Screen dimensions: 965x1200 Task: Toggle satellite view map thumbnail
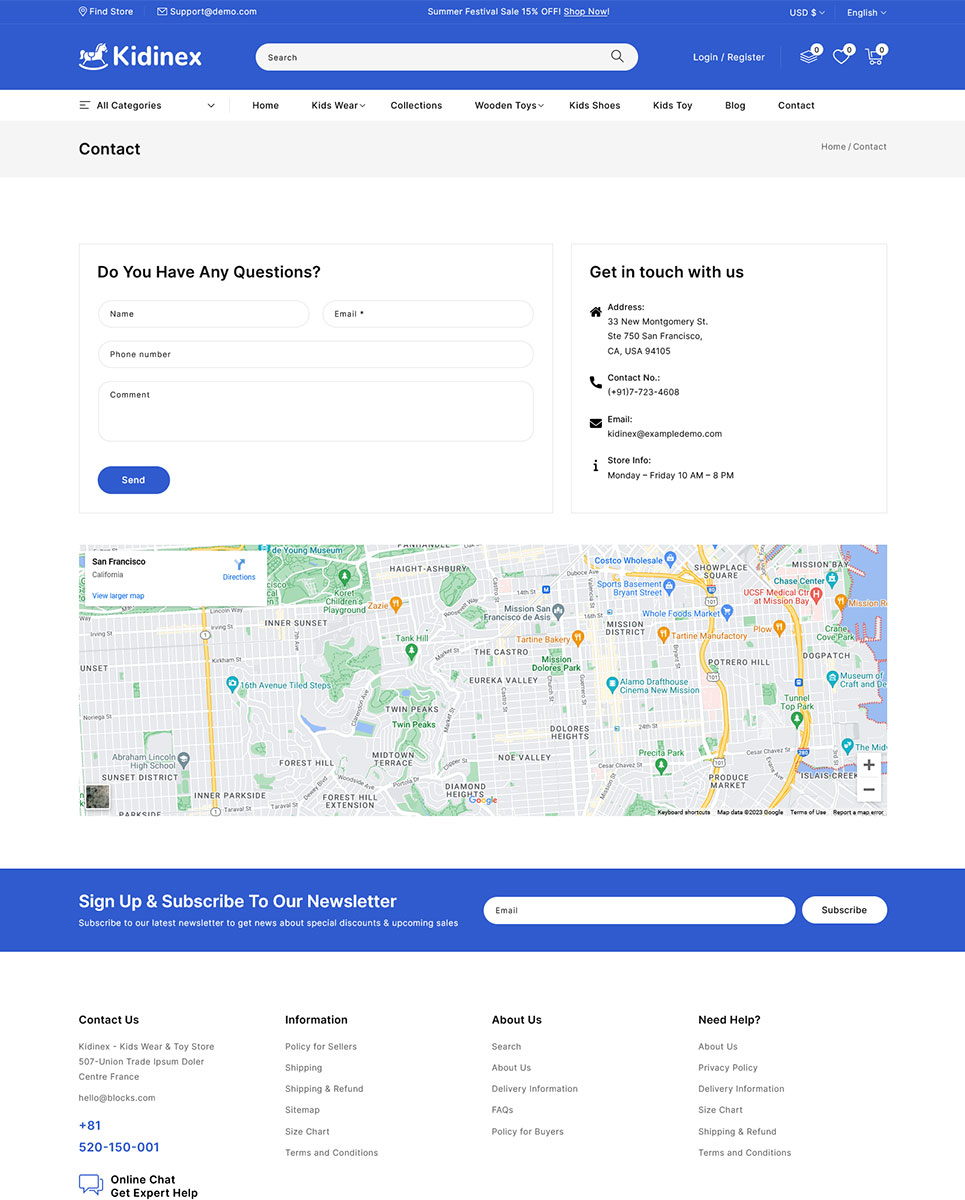pyautogui.click(x=97, y=797)
